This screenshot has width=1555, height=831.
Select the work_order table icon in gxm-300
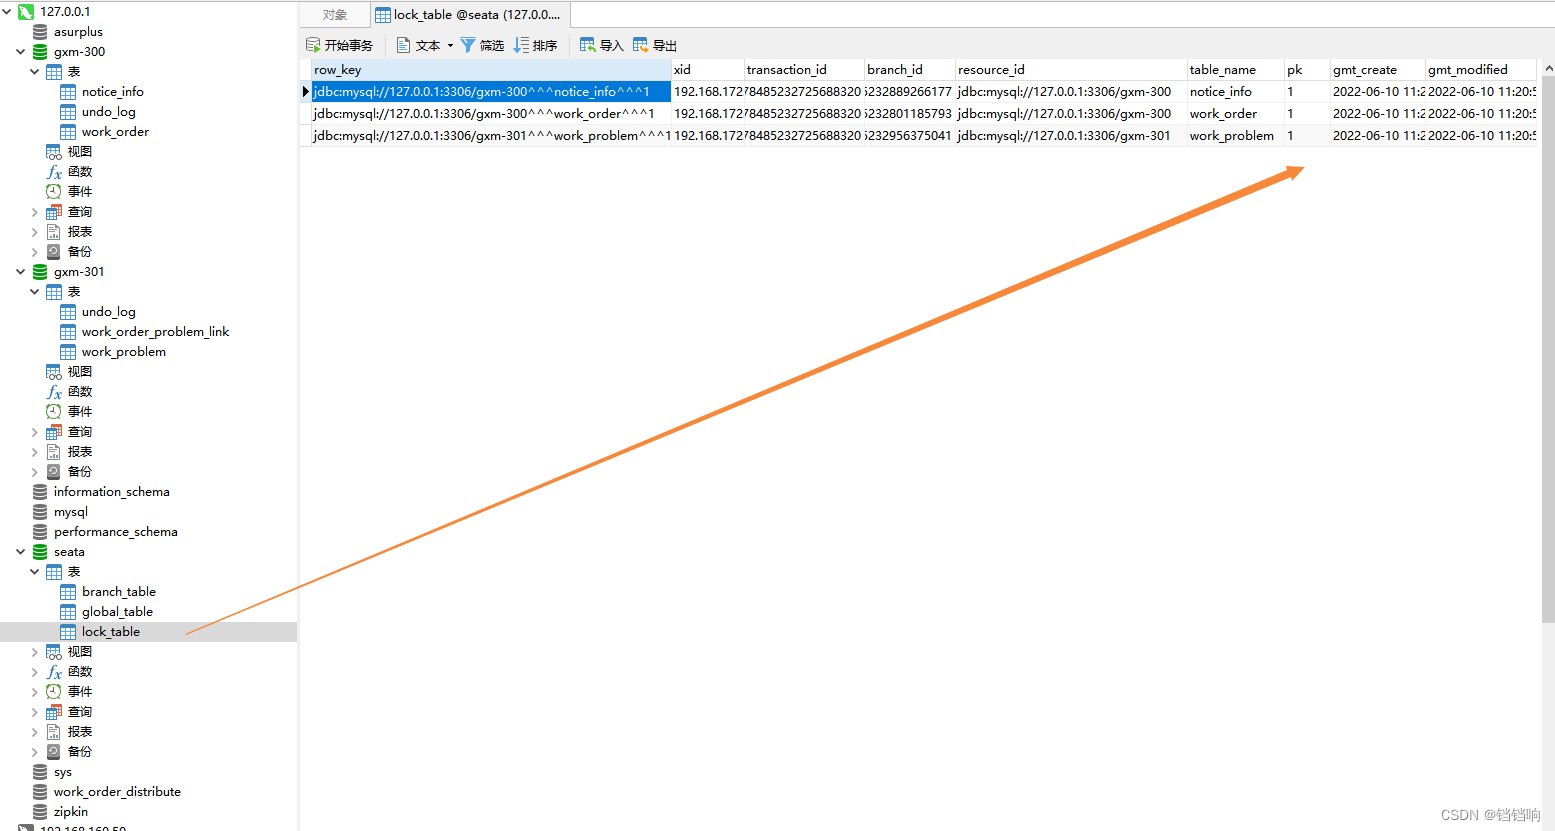point(68,132)
